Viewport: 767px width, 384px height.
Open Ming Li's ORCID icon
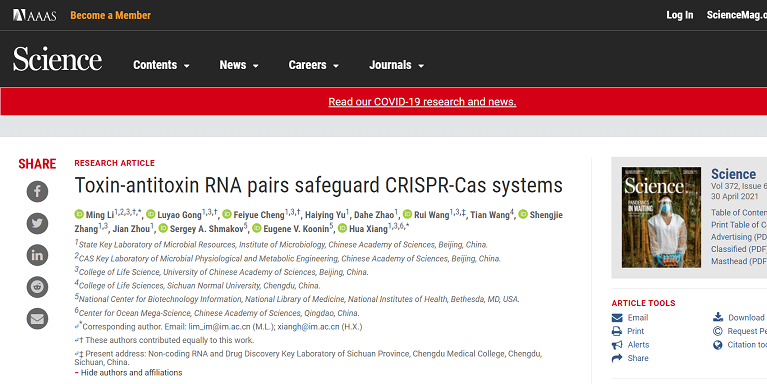(79, 214)
